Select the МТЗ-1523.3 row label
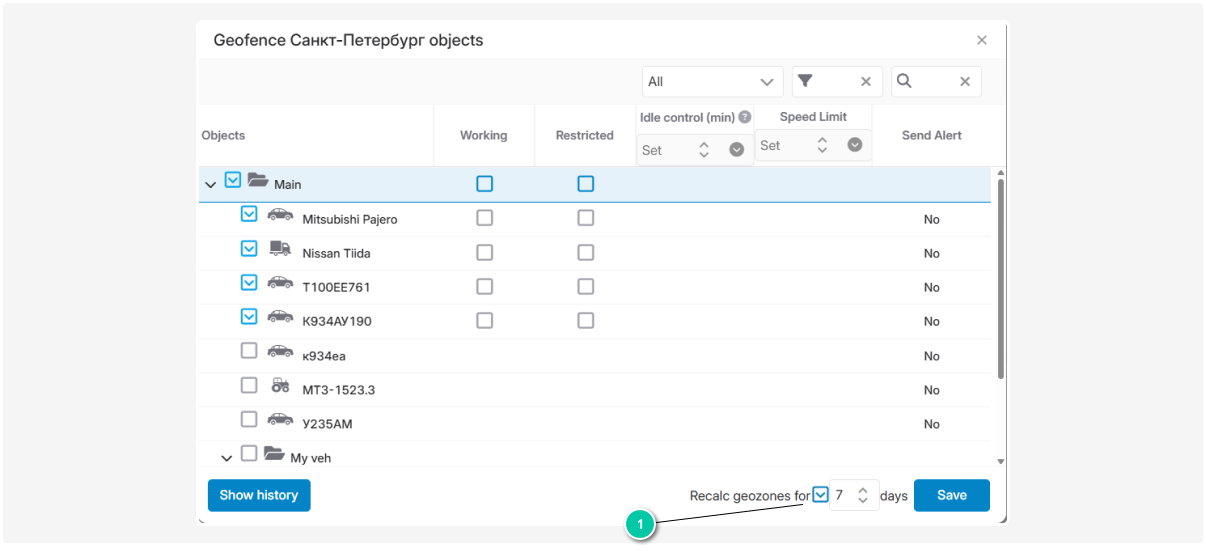 tap(339, 390)
